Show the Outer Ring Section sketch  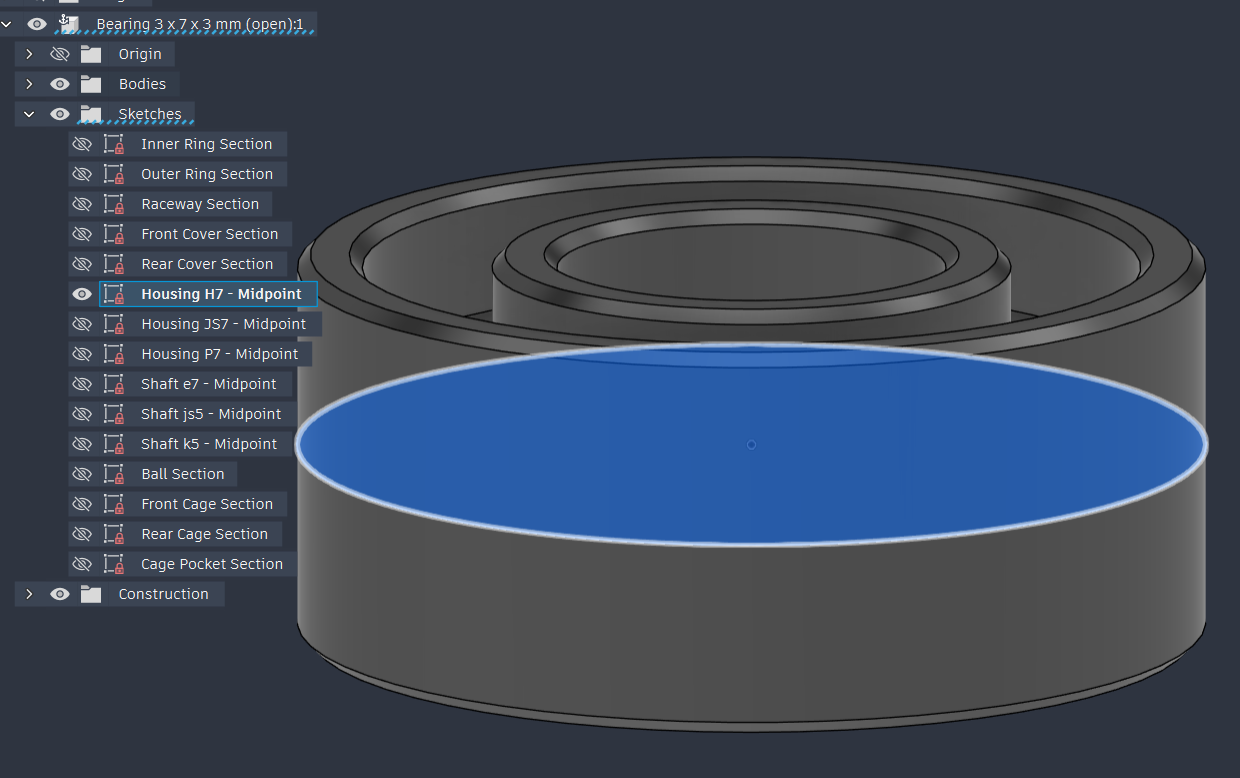click(82, 174)
